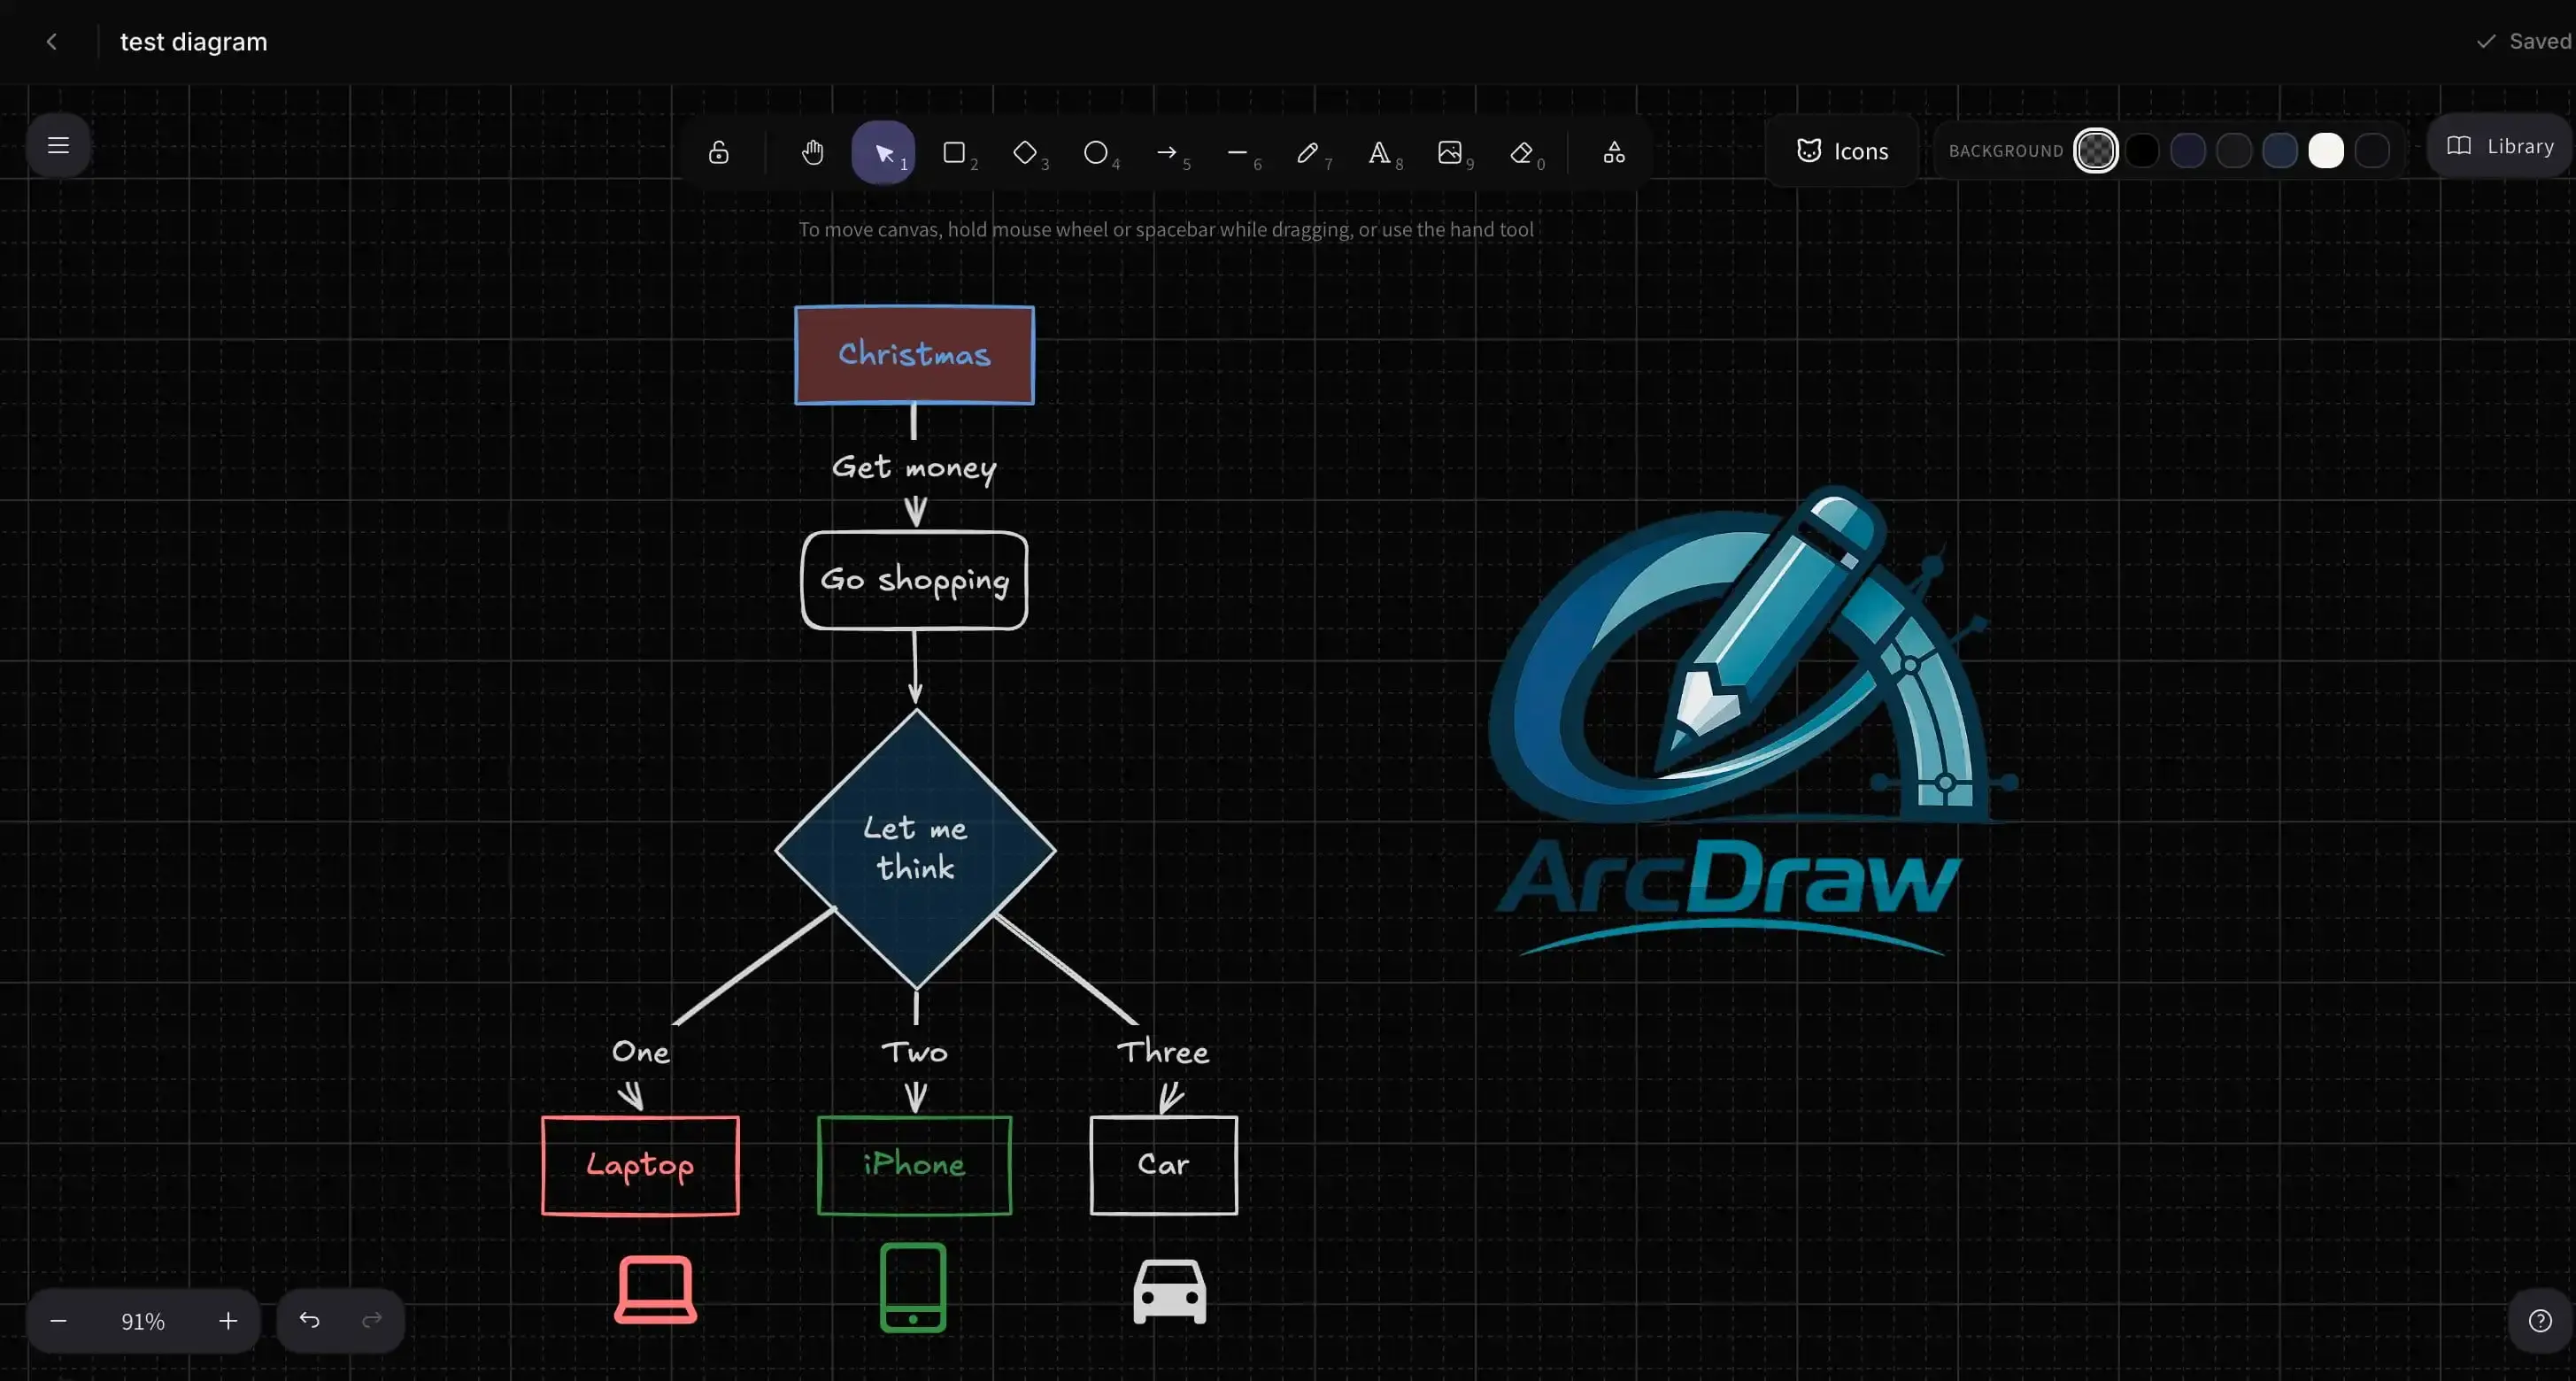Click the Get money arrow label
The image size is (2576, 1381).
[x=914, y=468]
